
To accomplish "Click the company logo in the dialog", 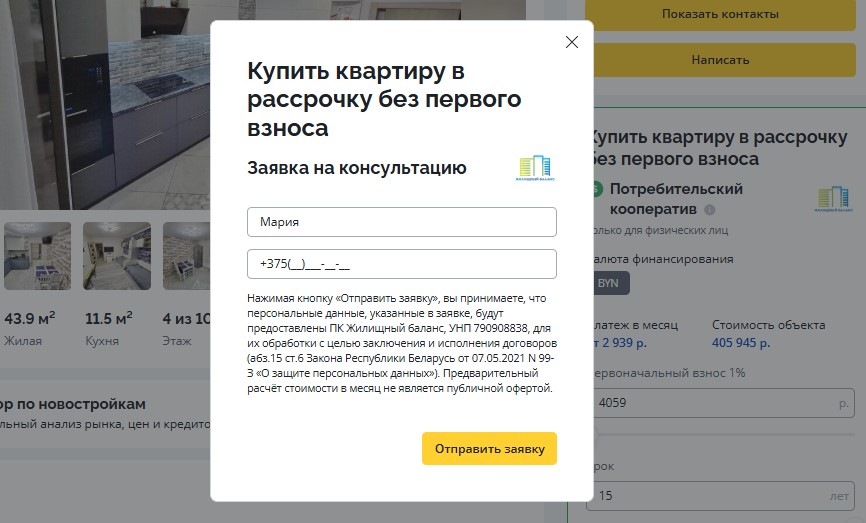I will (x=534, y=168).
